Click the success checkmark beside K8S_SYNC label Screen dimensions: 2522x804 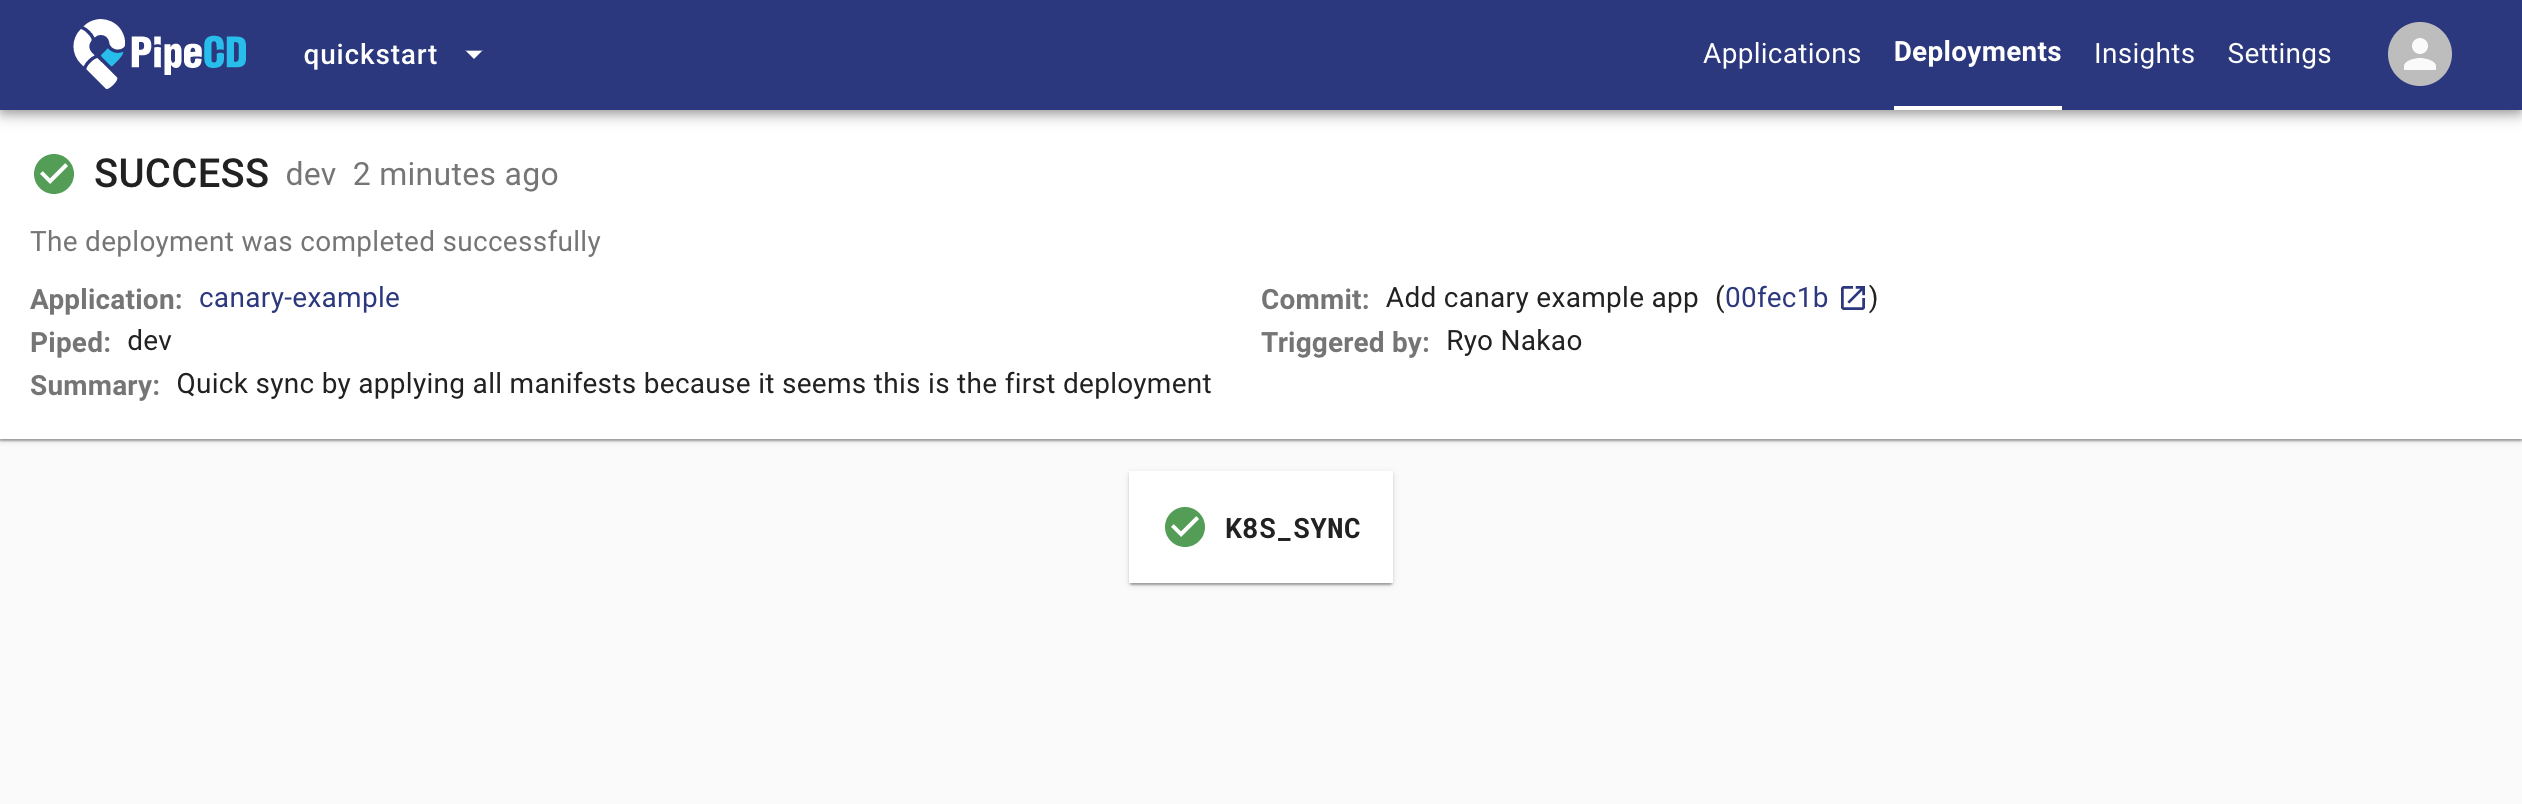pos(1184,527)
